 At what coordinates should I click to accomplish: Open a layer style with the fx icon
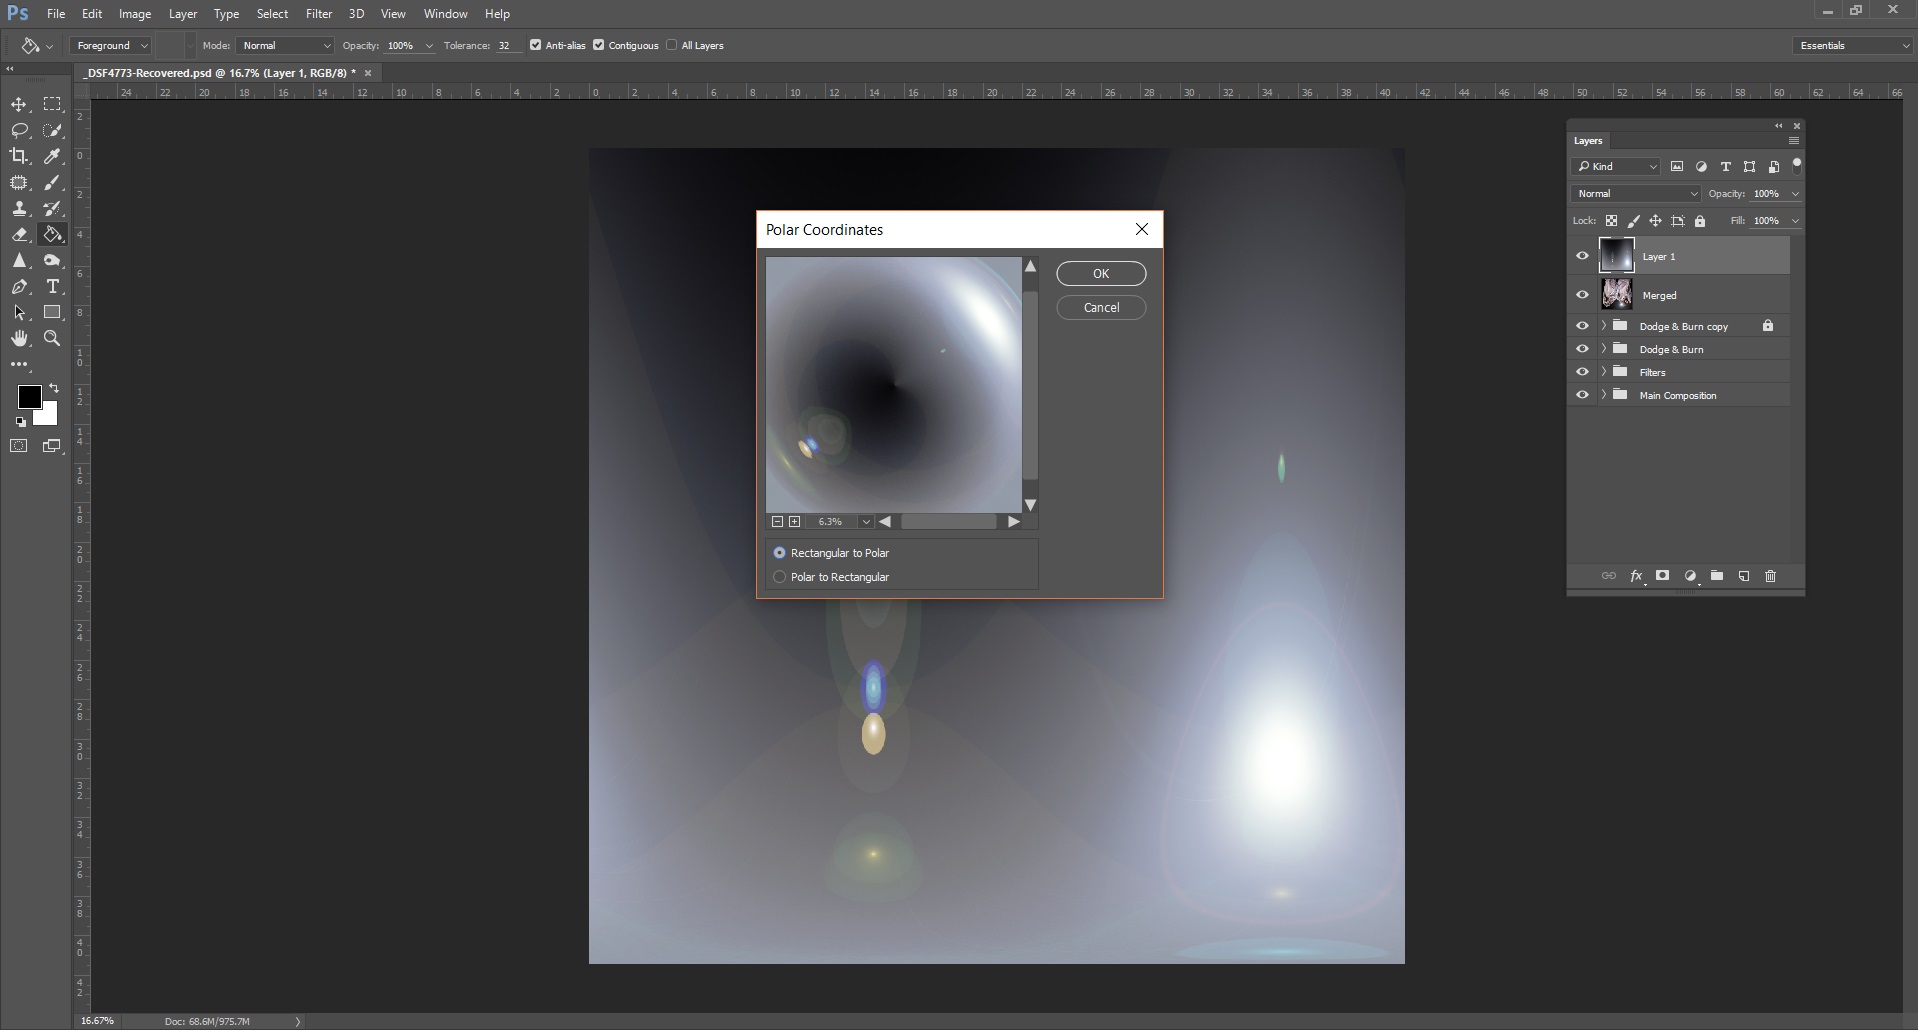click(1637, 576)
